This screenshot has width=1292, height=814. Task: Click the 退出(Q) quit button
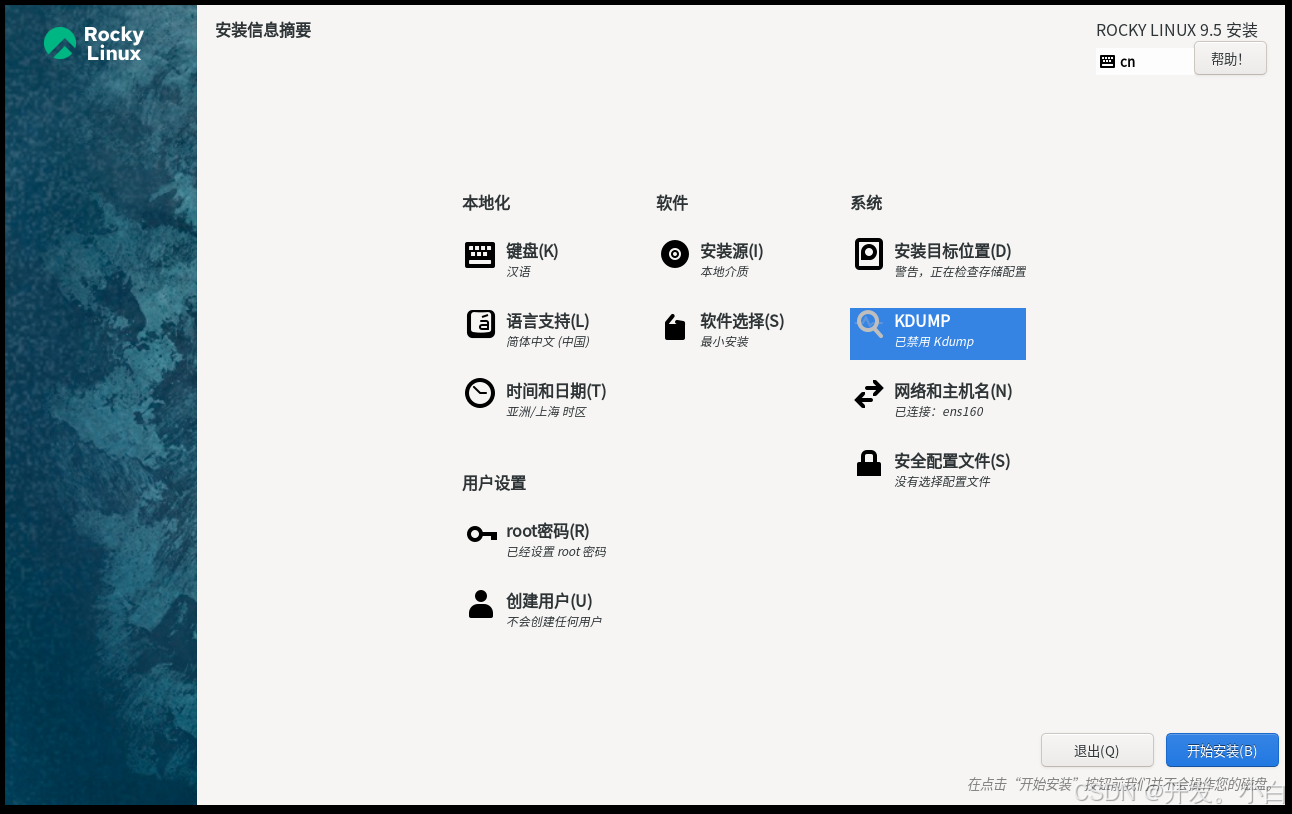[1097, 751]
